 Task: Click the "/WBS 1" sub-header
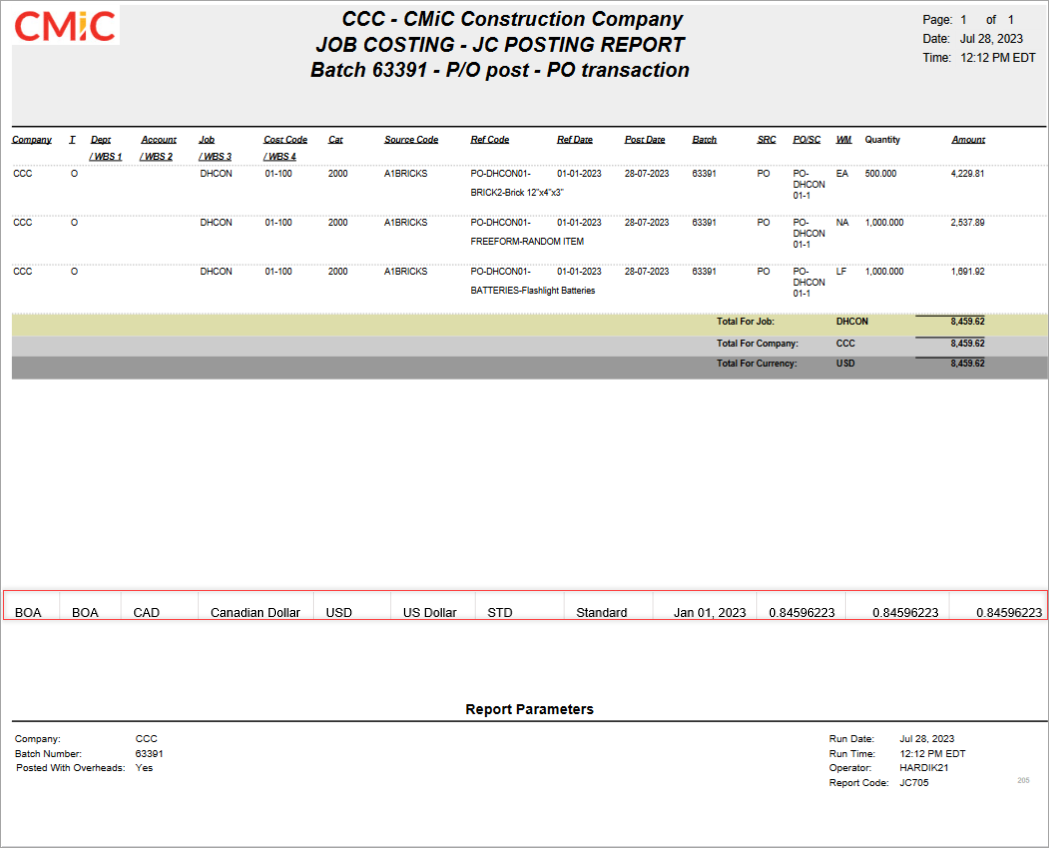click(106, 156)
